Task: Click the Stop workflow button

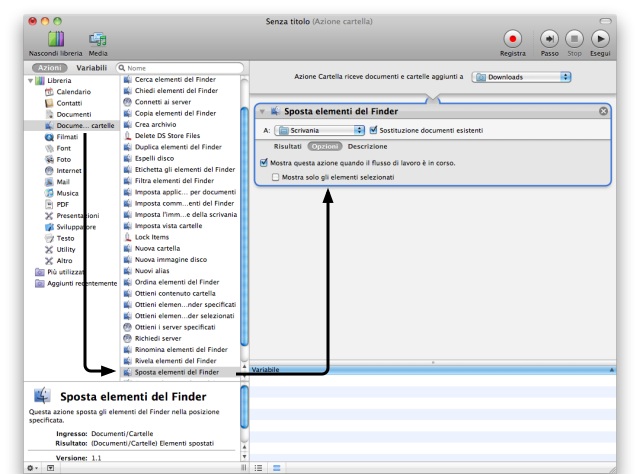Action: 574,39
